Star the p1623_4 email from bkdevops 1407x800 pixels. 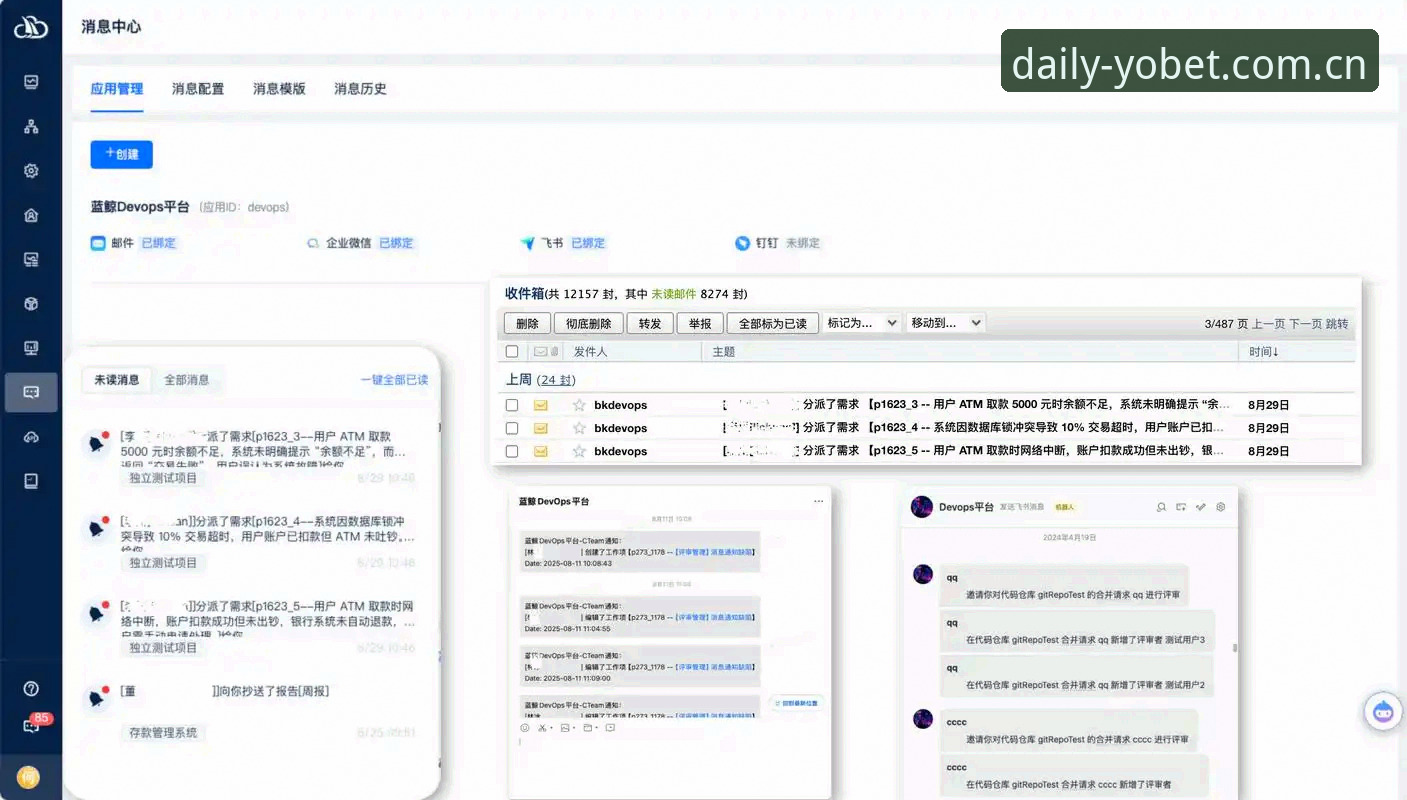point(579,428)
